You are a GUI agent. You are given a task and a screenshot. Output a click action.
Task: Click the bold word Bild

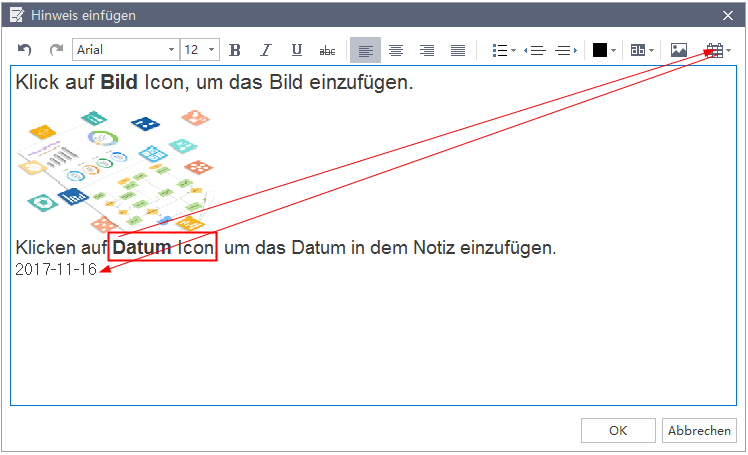119,83
